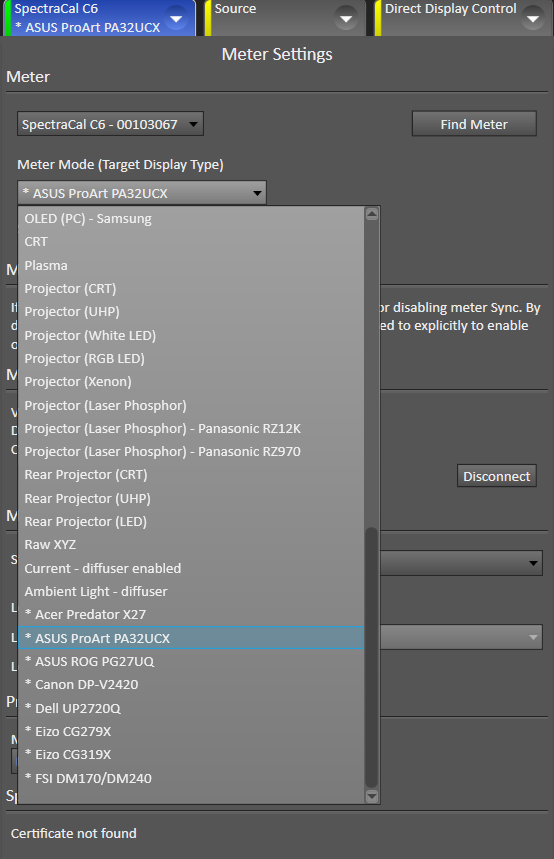The width and height of the screenshot is (554, 859).
Task: Choose Rear Projector (UHP) option
Action: 191,498
